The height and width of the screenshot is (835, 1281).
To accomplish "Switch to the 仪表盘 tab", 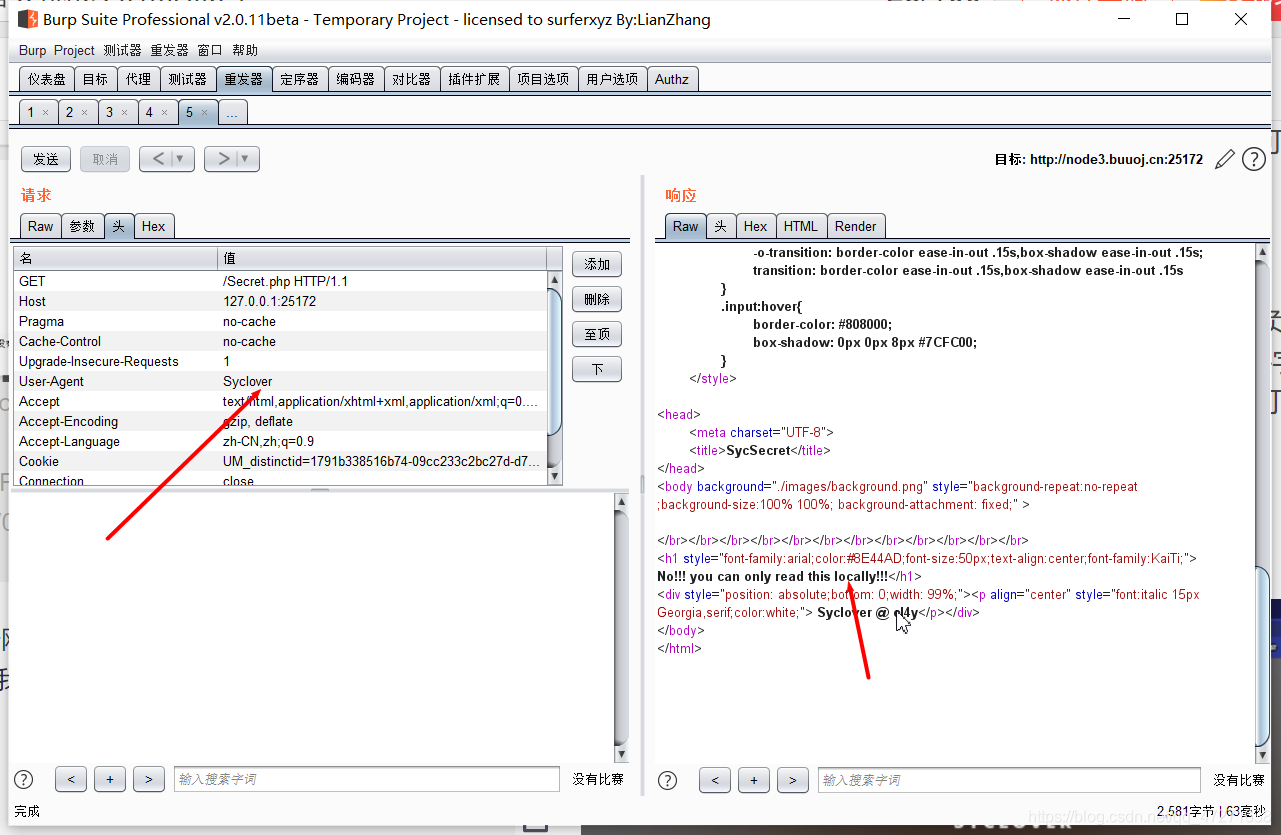I will point(47,79).
